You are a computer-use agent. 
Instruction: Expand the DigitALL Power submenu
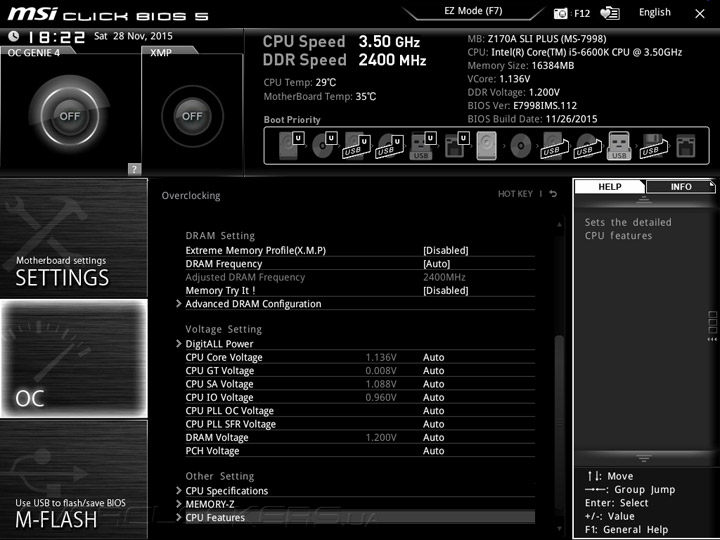click(219, 344)
